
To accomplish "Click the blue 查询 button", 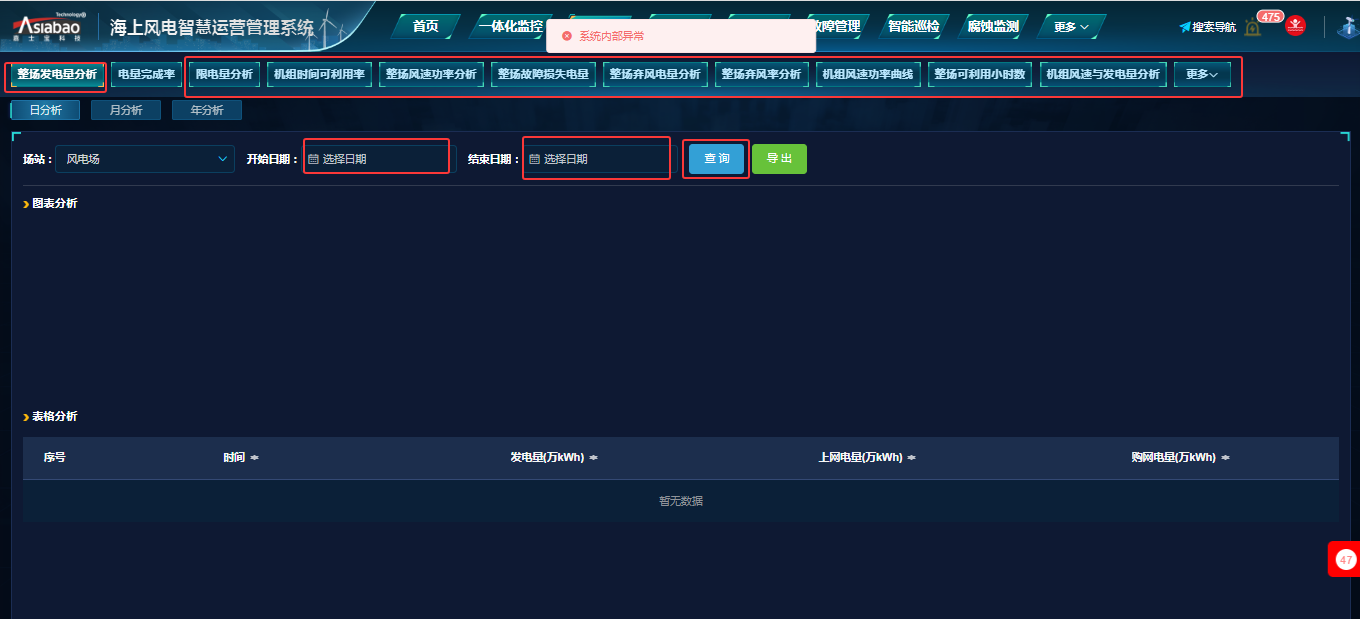I will 716,159.
